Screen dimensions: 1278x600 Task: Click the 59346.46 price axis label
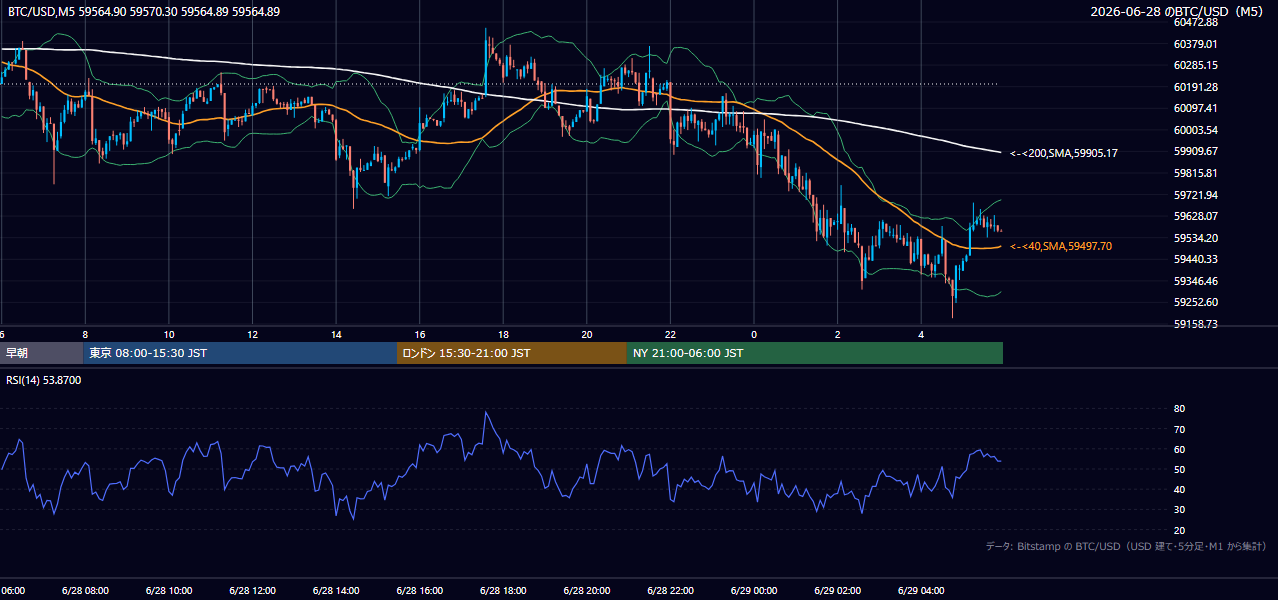[1195, 281]
